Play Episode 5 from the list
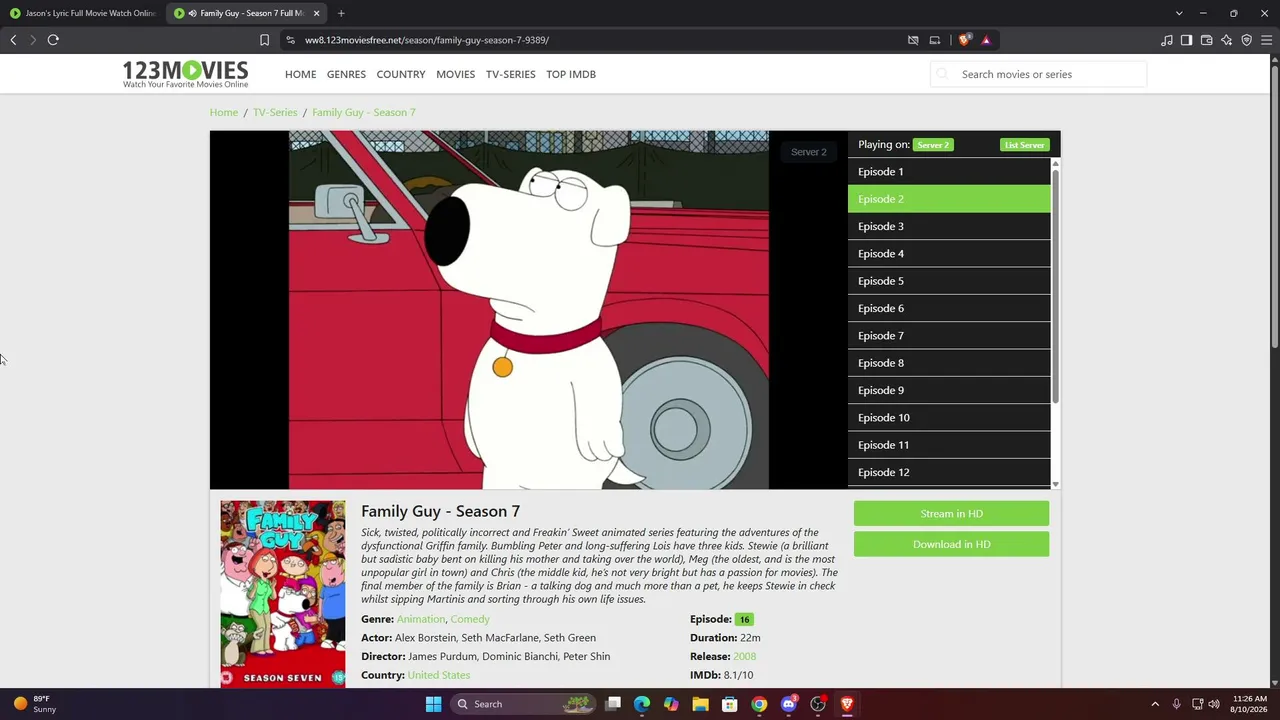Viewport: 1280px width, 720px height. click(x=949, y=281)
